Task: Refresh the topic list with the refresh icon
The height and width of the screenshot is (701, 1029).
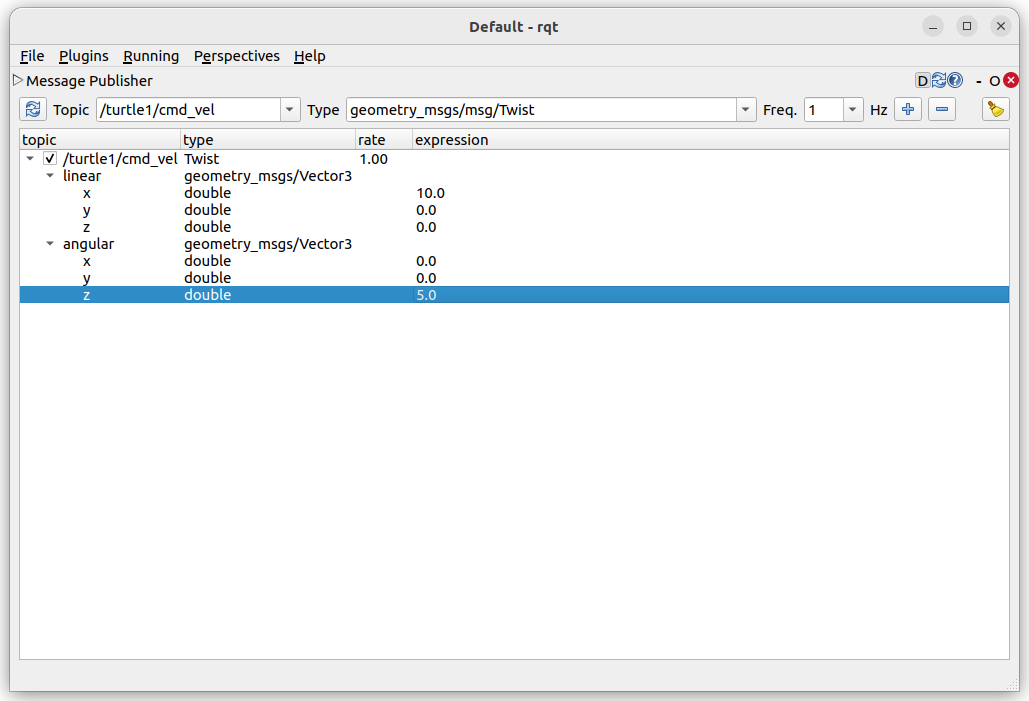Action: click(33, 109)
